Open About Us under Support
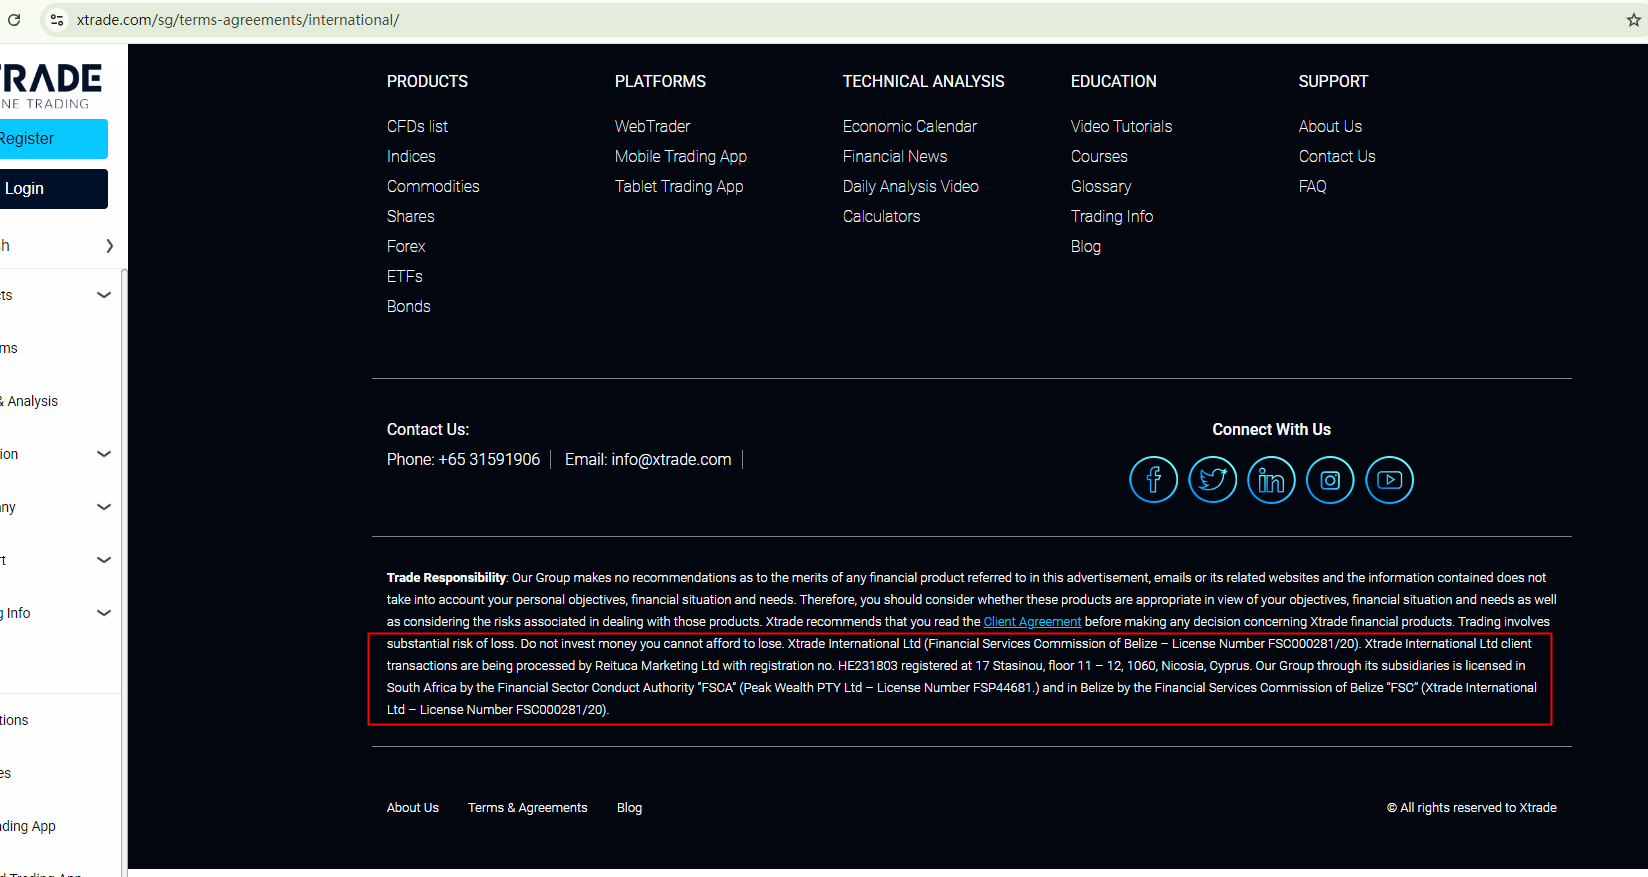The height and width of the screenshot is (877, 1648). point(1330,127)
